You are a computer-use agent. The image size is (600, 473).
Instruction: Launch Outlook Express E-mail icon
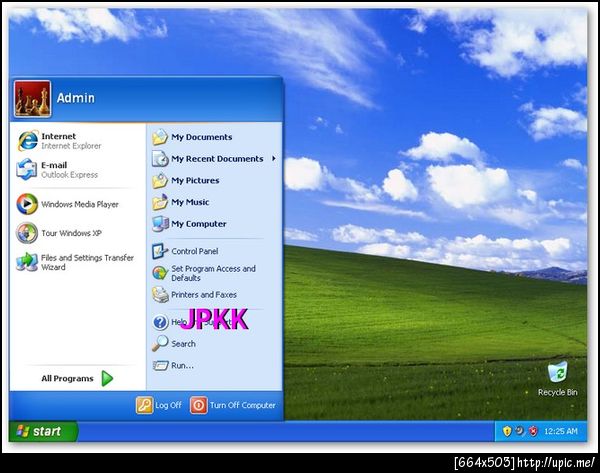pyautogui.click(x=27, y=169)
